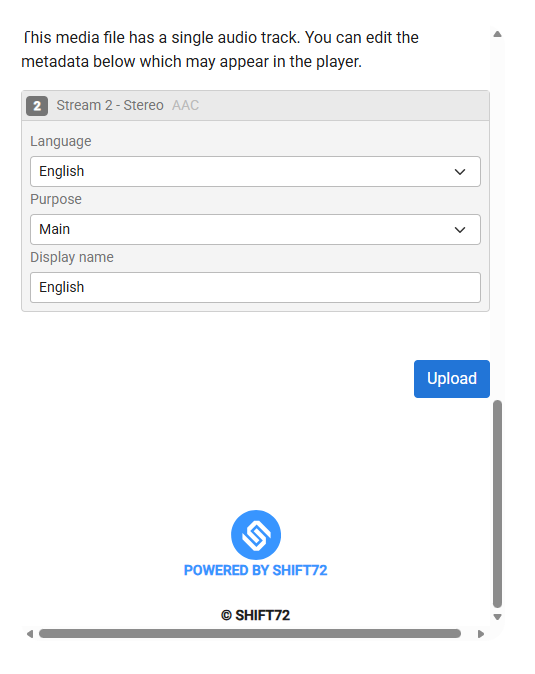Click the Language dropdown chevron arrow

pos(460,172)
